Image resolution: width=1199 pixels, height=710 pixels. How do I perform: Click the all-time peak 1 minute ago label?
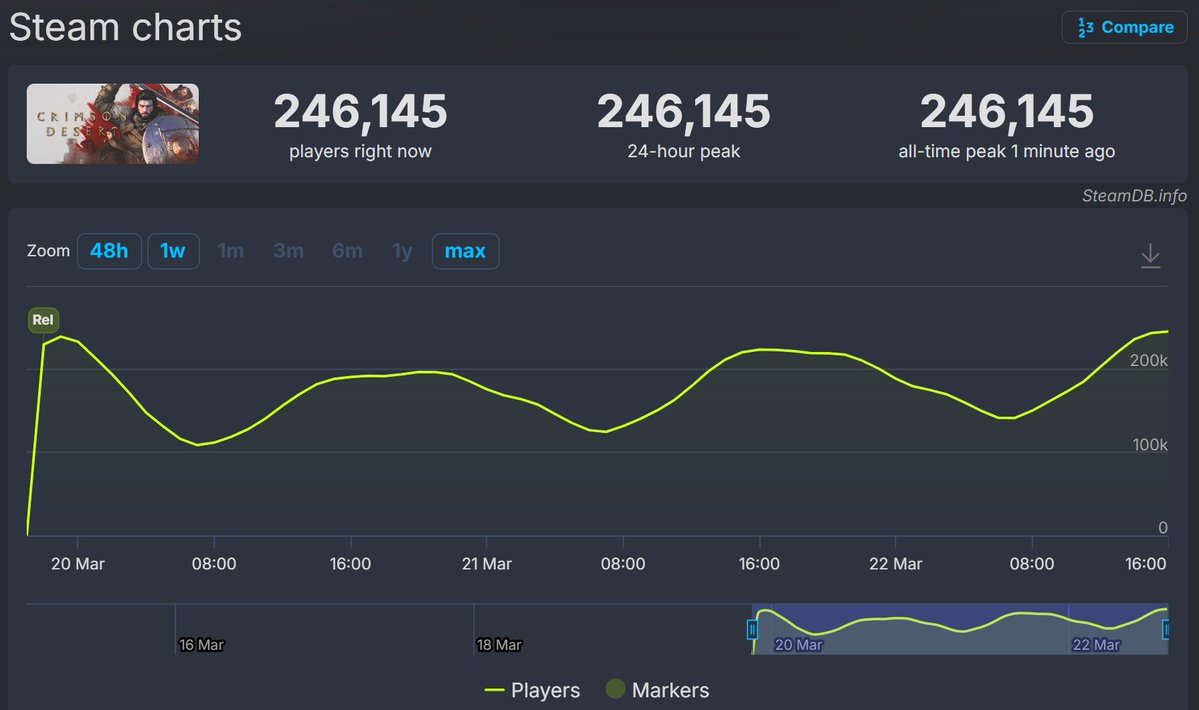1006,151
